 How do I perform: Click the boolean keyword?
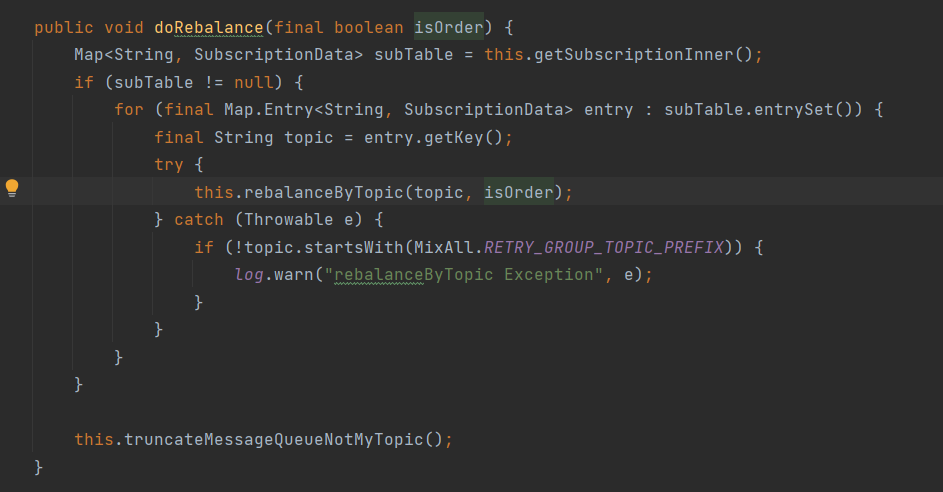pyautogui.click(x=368, y=28)
